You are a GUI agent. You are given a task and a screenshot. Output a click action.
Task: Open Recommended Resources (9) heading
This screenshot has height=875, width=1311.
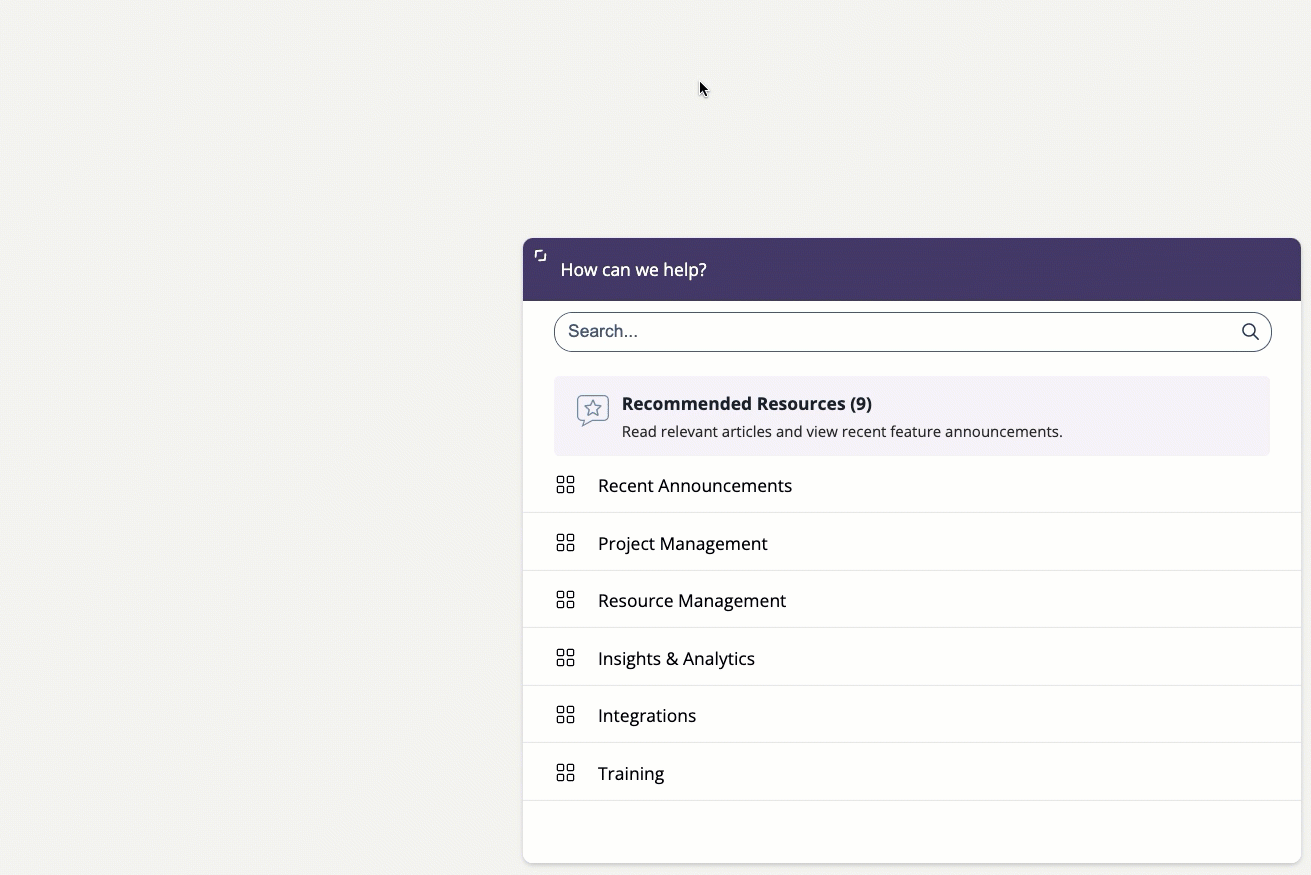point(747,404)
